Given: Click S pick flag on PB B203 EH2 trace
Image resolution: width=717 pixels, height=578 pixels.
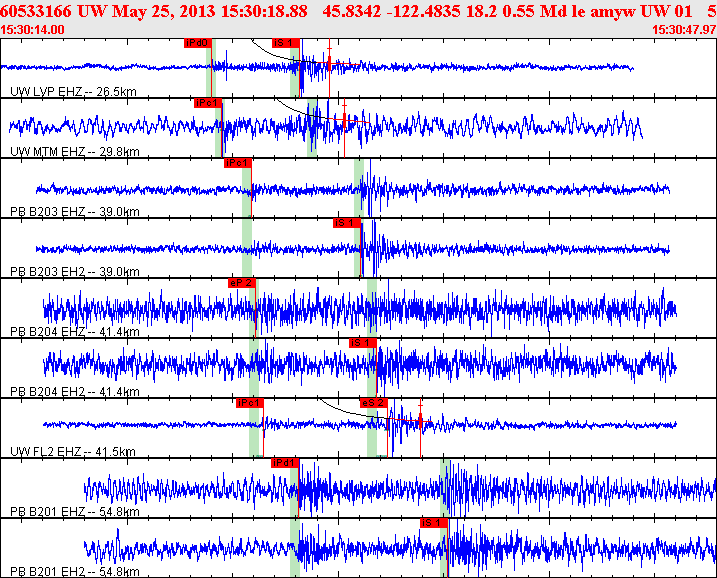Looking at the screenshot, I should coord(346,223).
